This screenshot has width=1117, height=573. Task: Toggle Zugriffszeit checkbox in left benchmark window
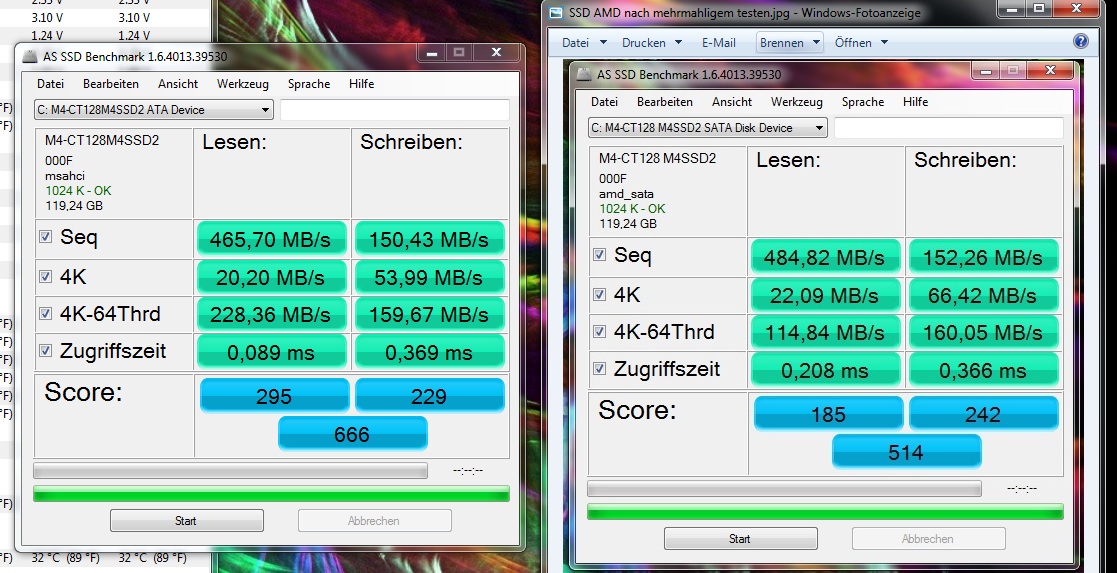pyautogui.click(x=45, y=351)
